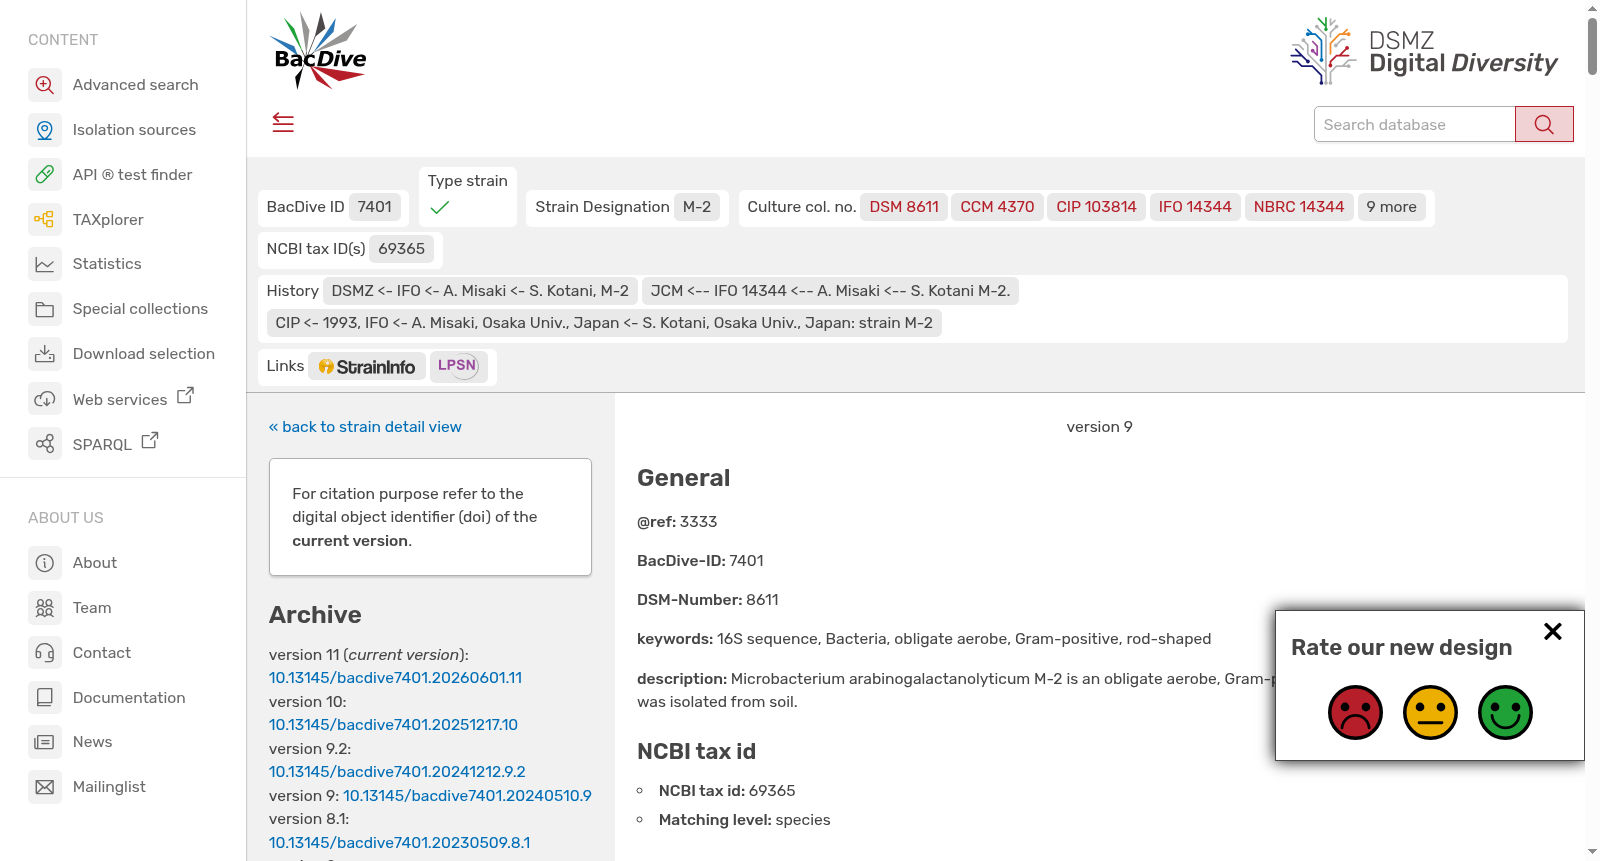The height and width of the screenshot is (861, 1600).
Task: Open version 9 DOI link ending 20240510.9
Action: click(x=467, y=796)
